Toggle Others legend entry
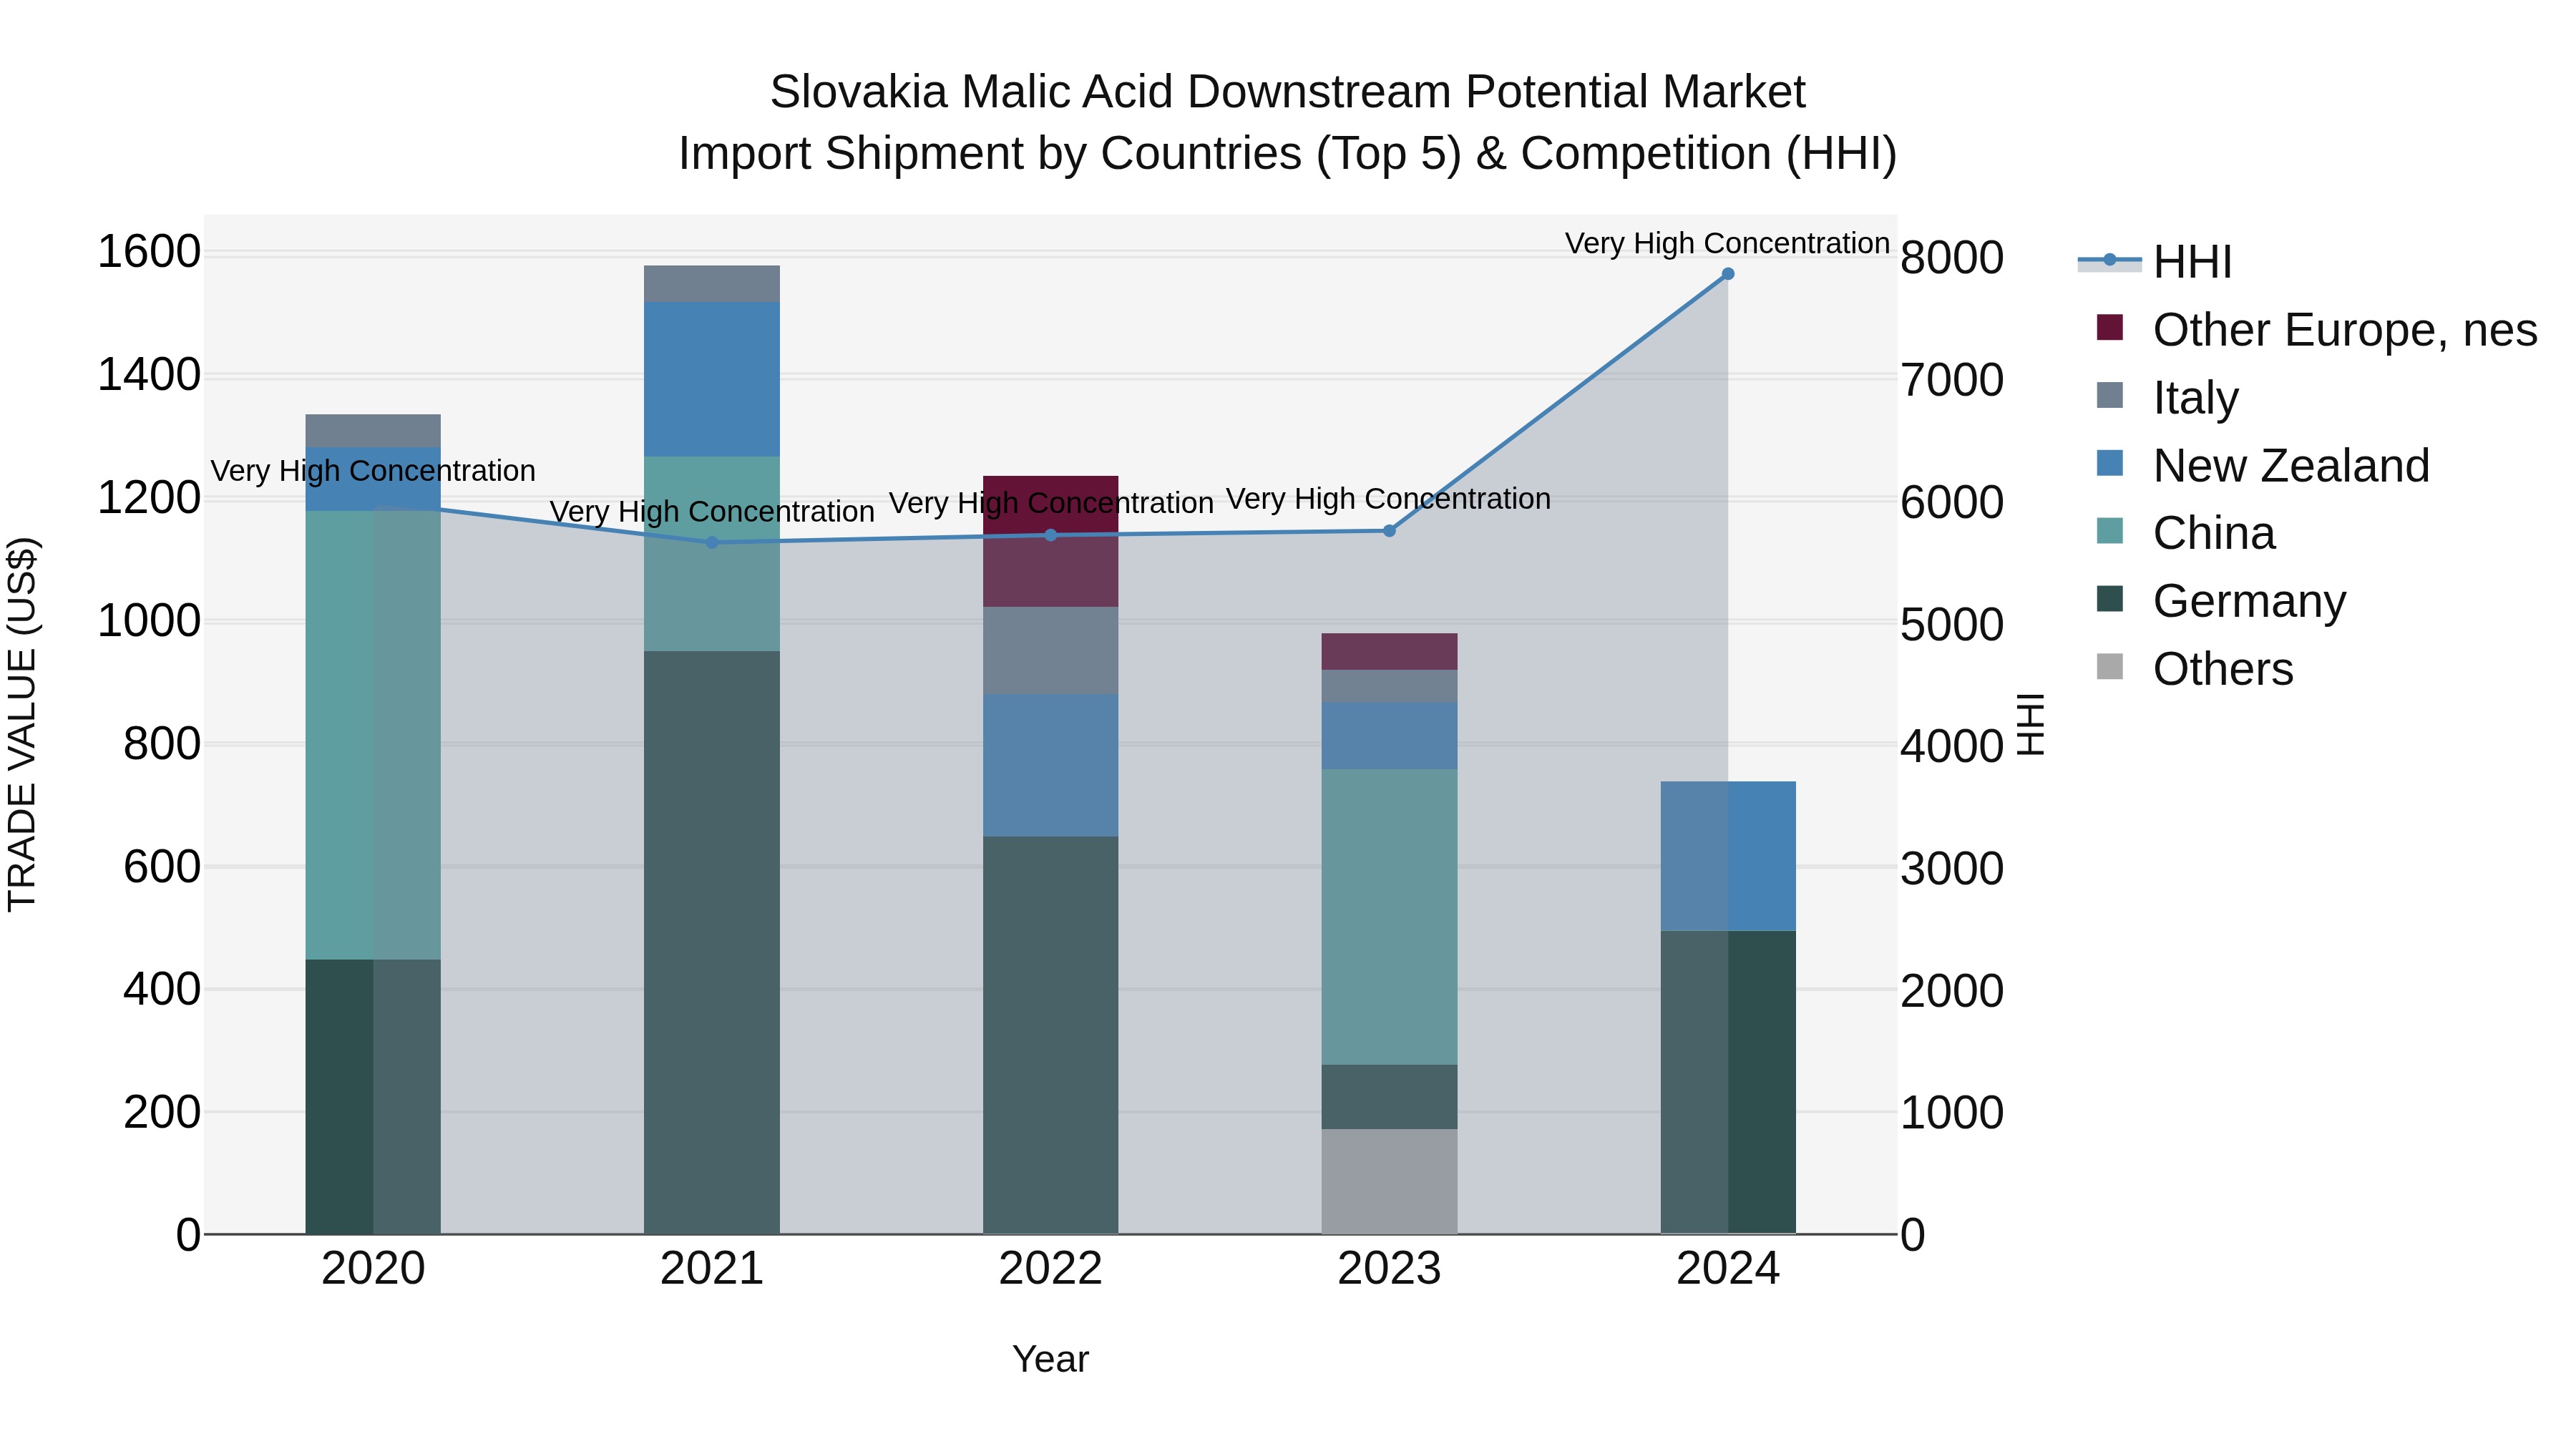This screenshot has width=2576, height=1449. point(2195,669)
